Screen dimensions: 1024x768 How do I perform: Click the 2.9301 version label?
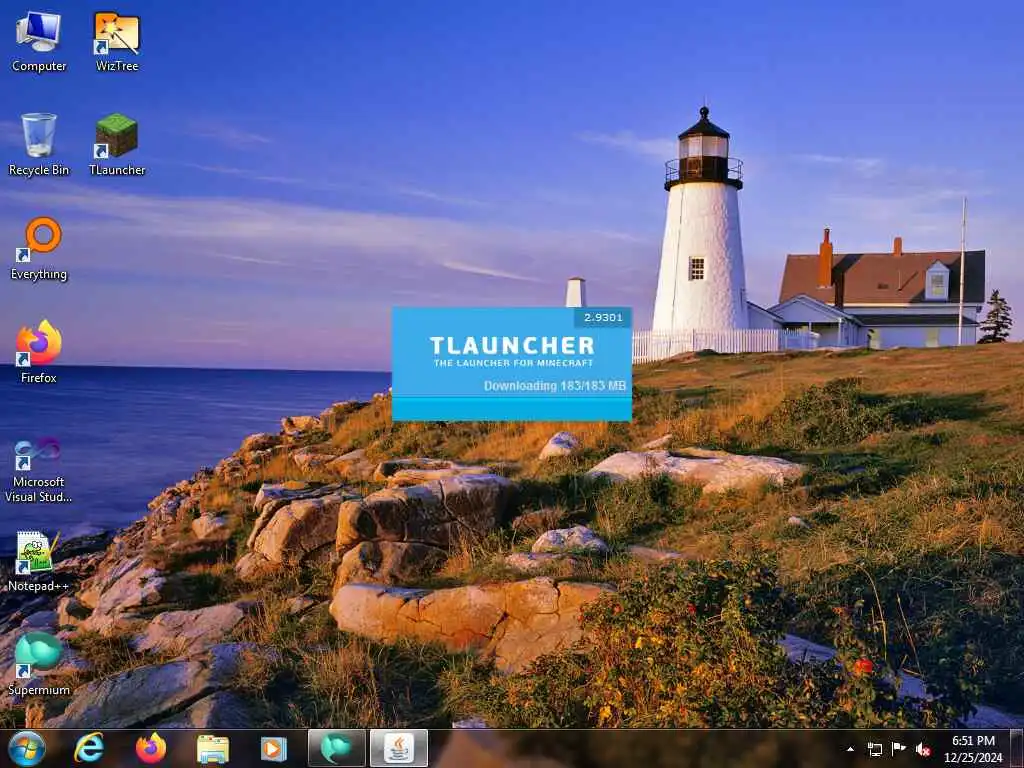coord(603,317)
